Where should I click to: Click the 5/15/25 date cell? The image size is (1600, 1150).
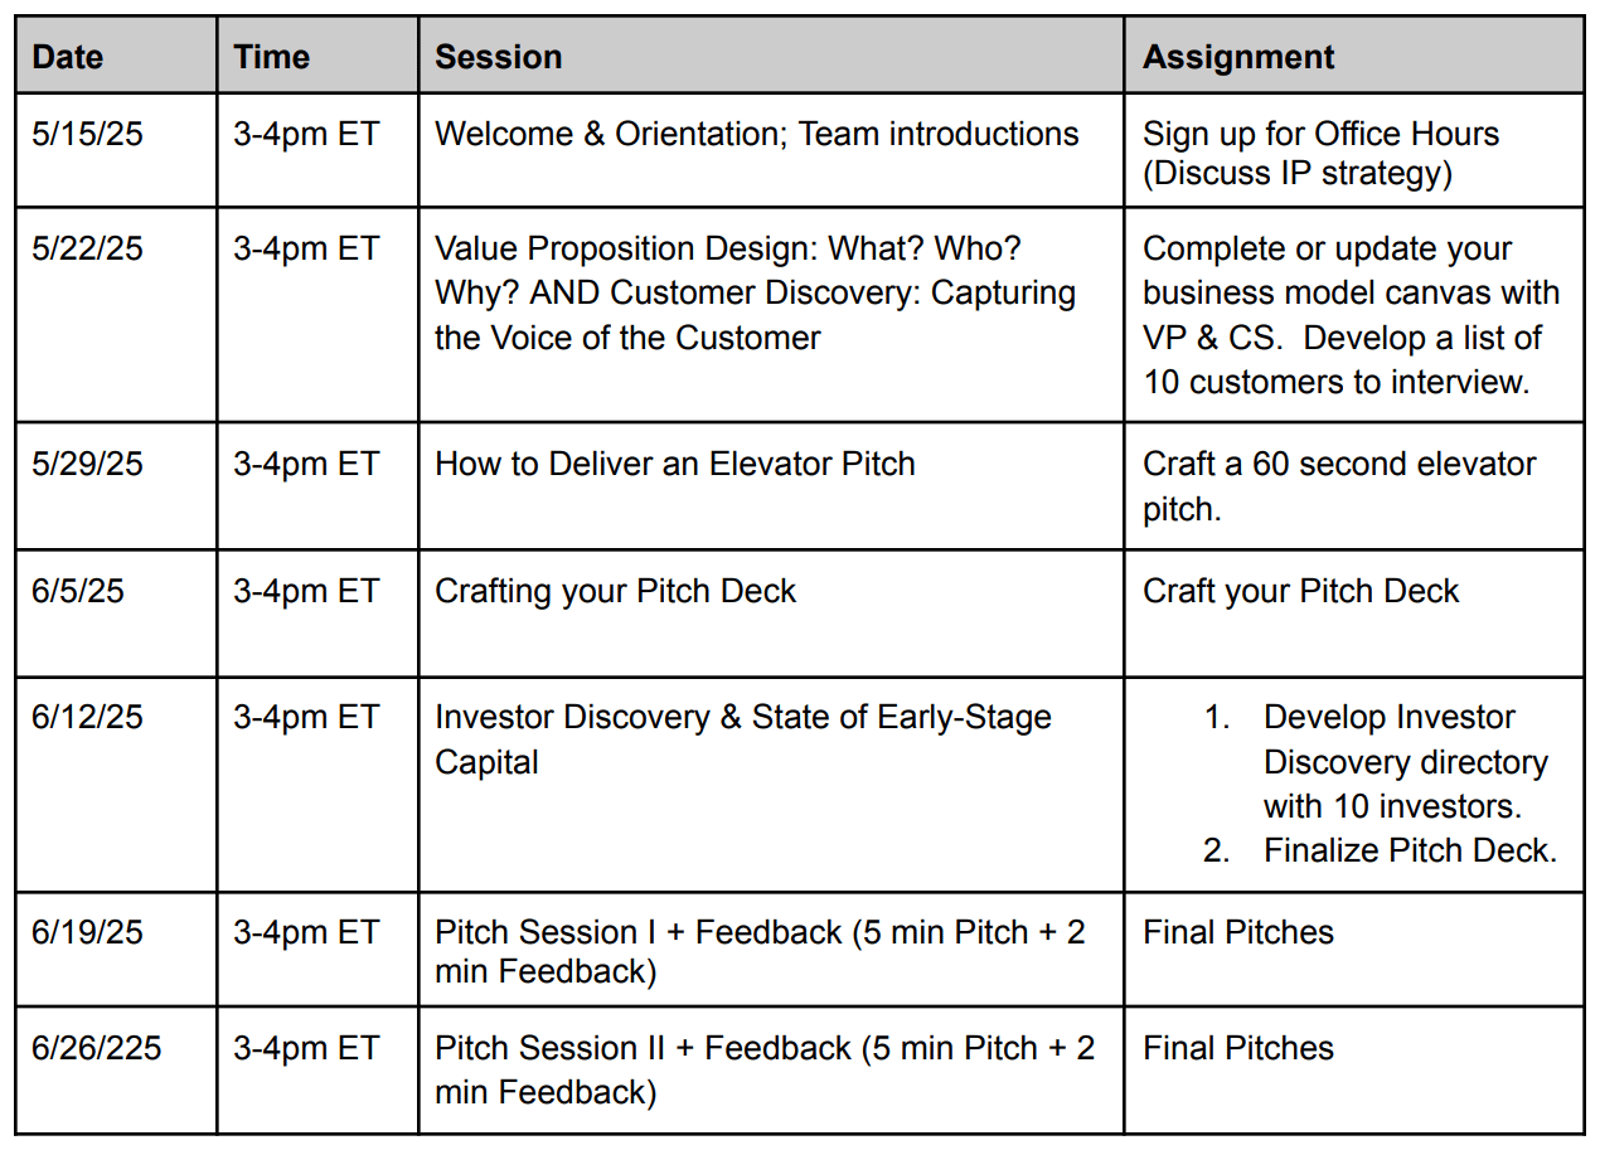[x=116, y=150]
